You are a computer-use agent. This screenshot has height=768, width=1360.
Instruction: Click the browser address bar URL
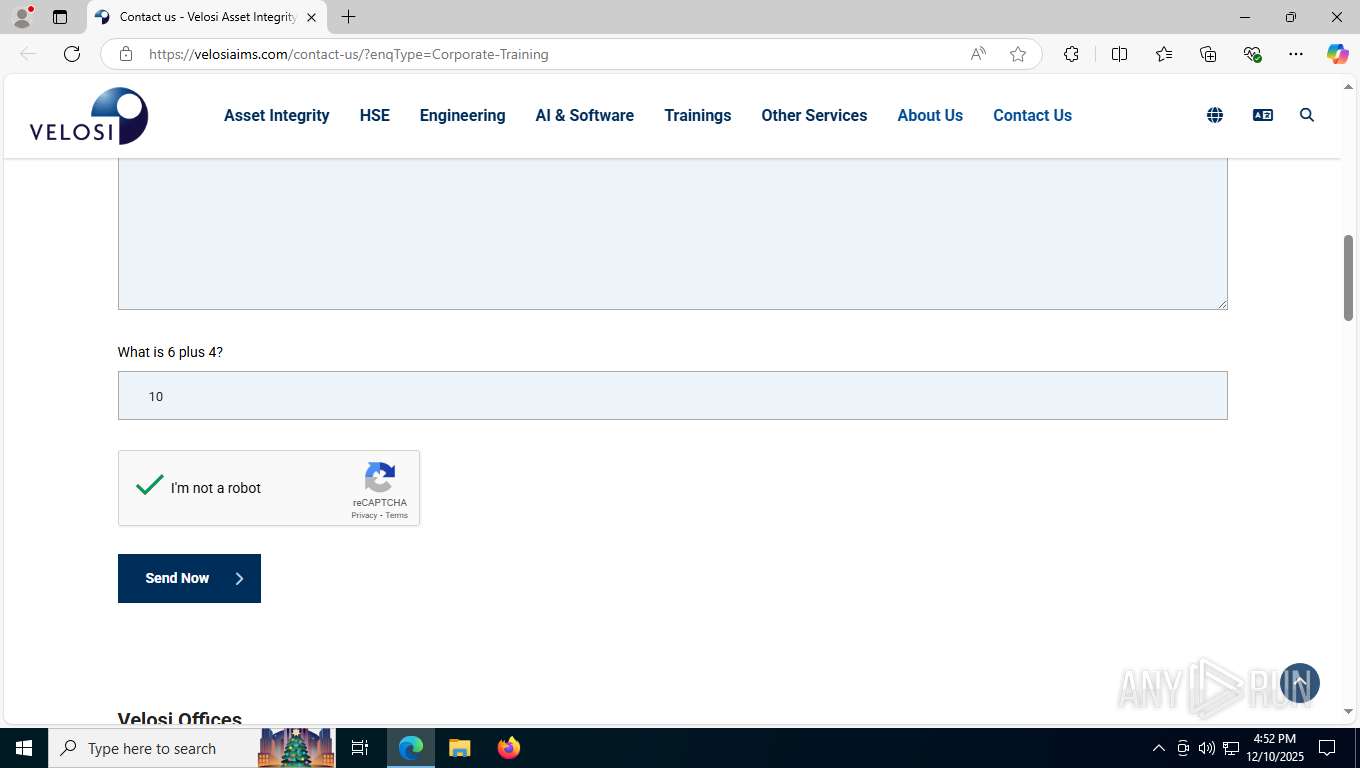349,54
